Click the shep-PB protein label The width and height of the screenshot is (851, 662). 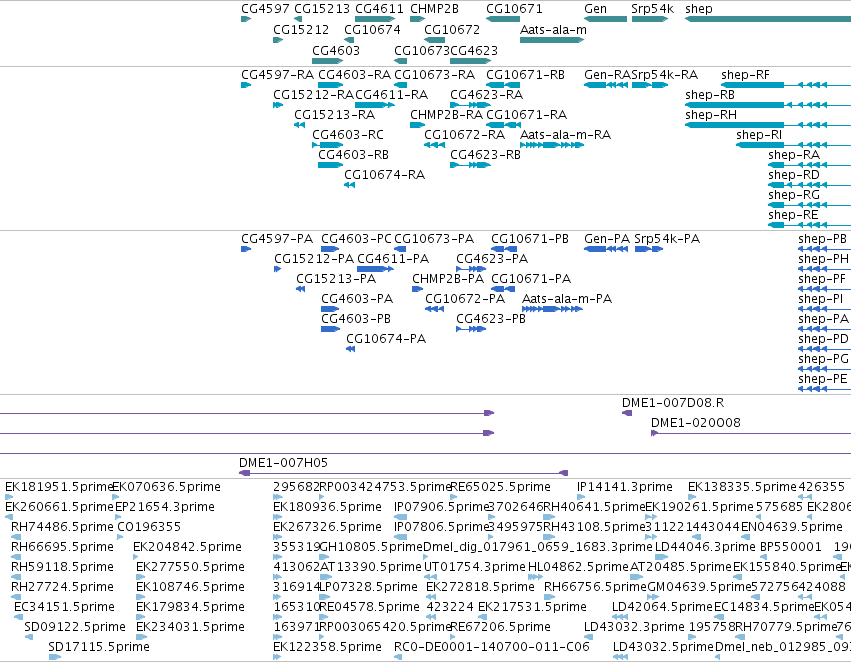click(822, 239)
